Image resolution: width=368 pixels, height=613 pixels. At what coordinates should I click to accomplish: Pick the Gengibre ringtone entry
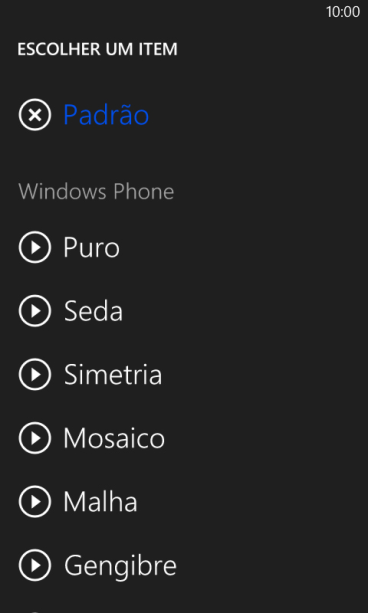coord(120,566)
